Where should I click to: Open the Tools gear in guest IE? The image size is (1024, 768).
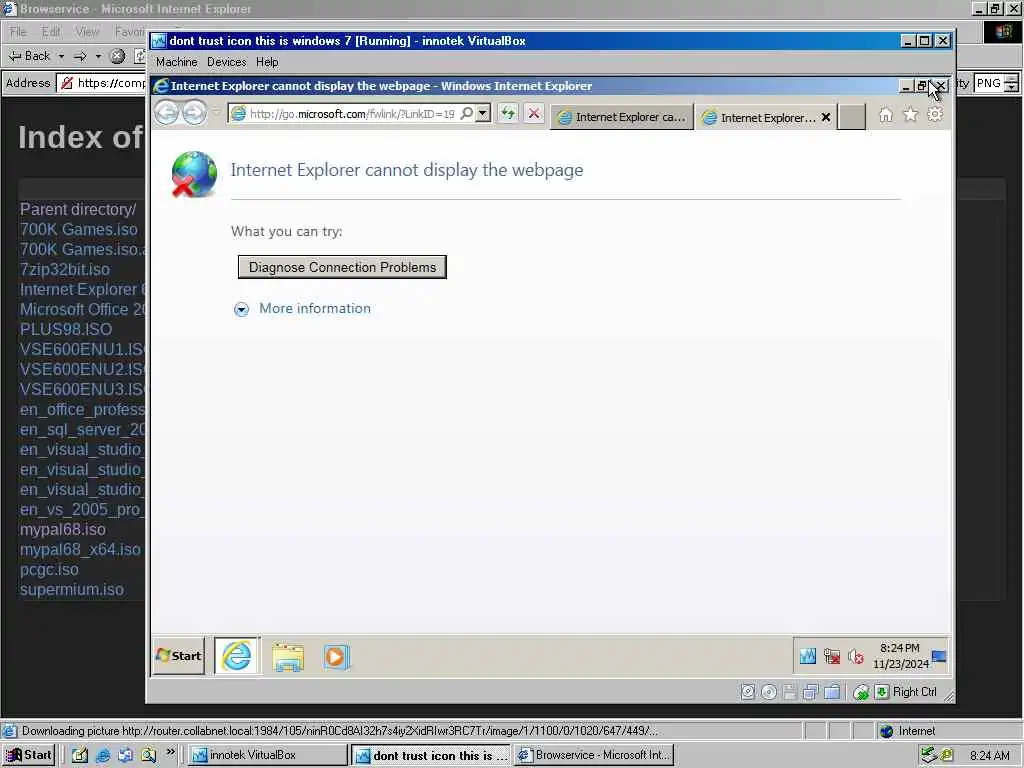[x=935, y=114]
